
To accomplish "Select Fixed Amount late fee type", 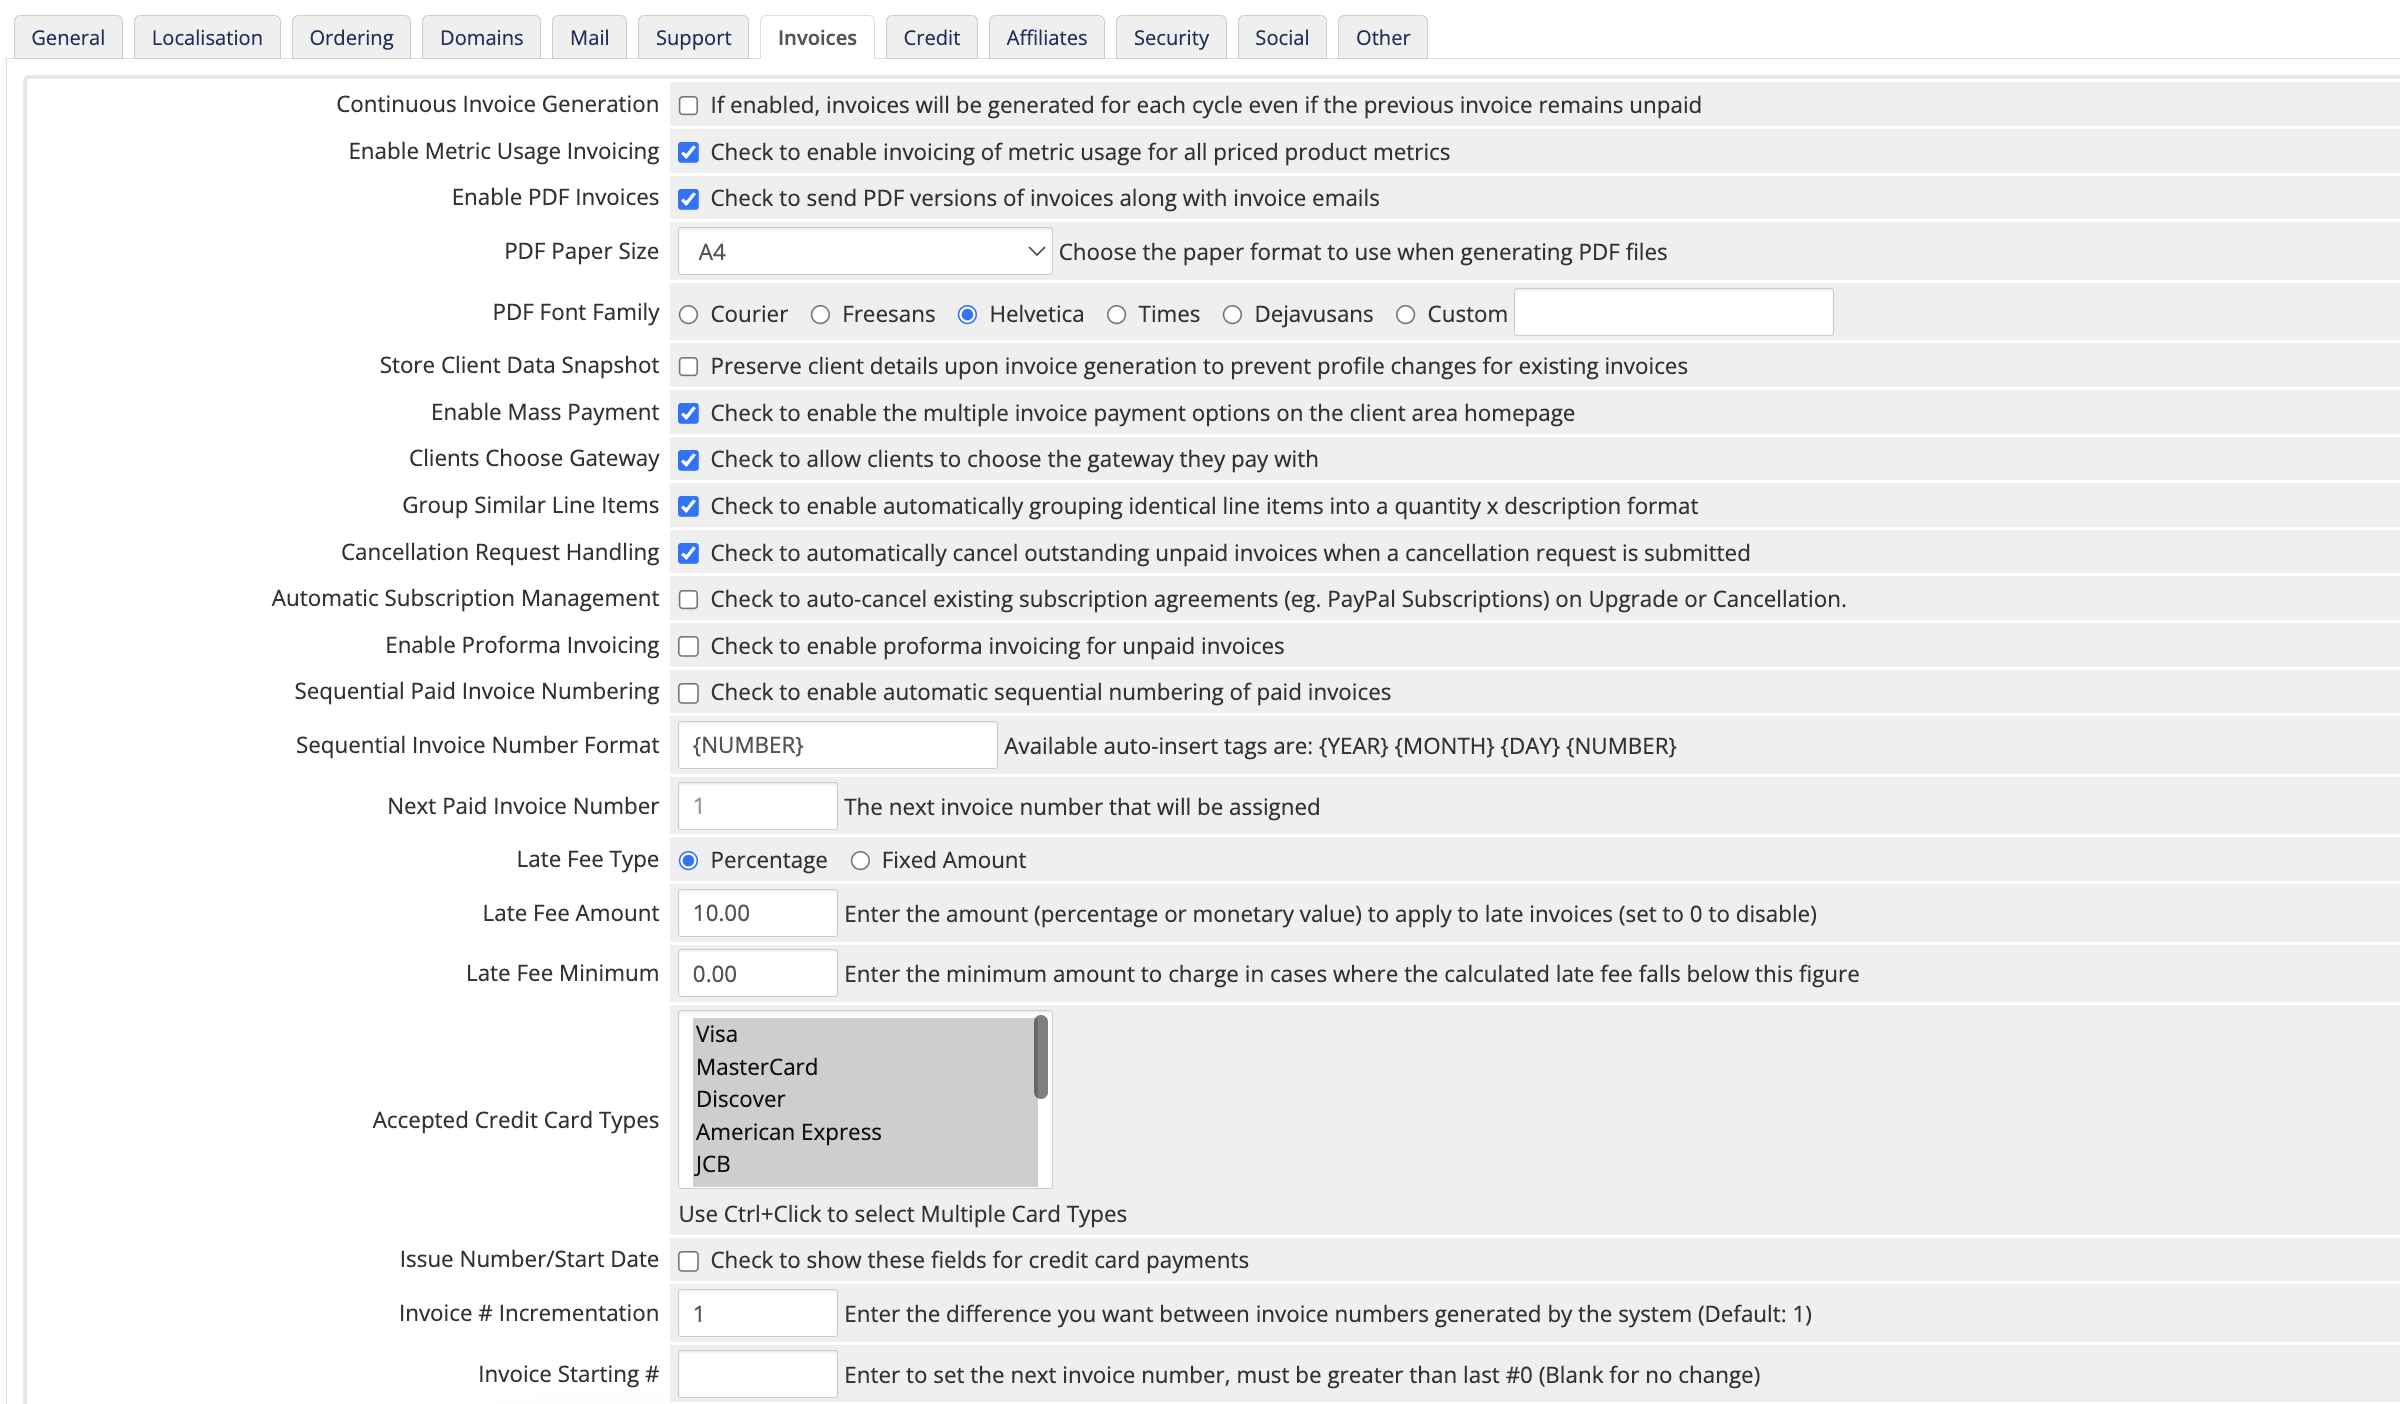I will (860, 861).
